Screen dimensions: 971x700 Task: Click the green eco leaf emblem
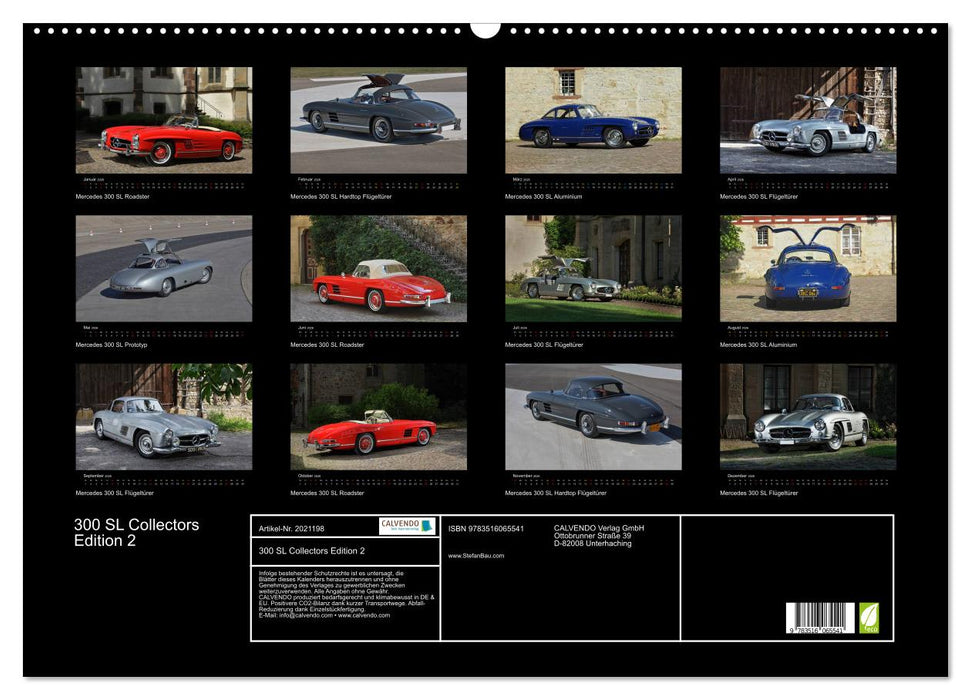coord(868,618)
